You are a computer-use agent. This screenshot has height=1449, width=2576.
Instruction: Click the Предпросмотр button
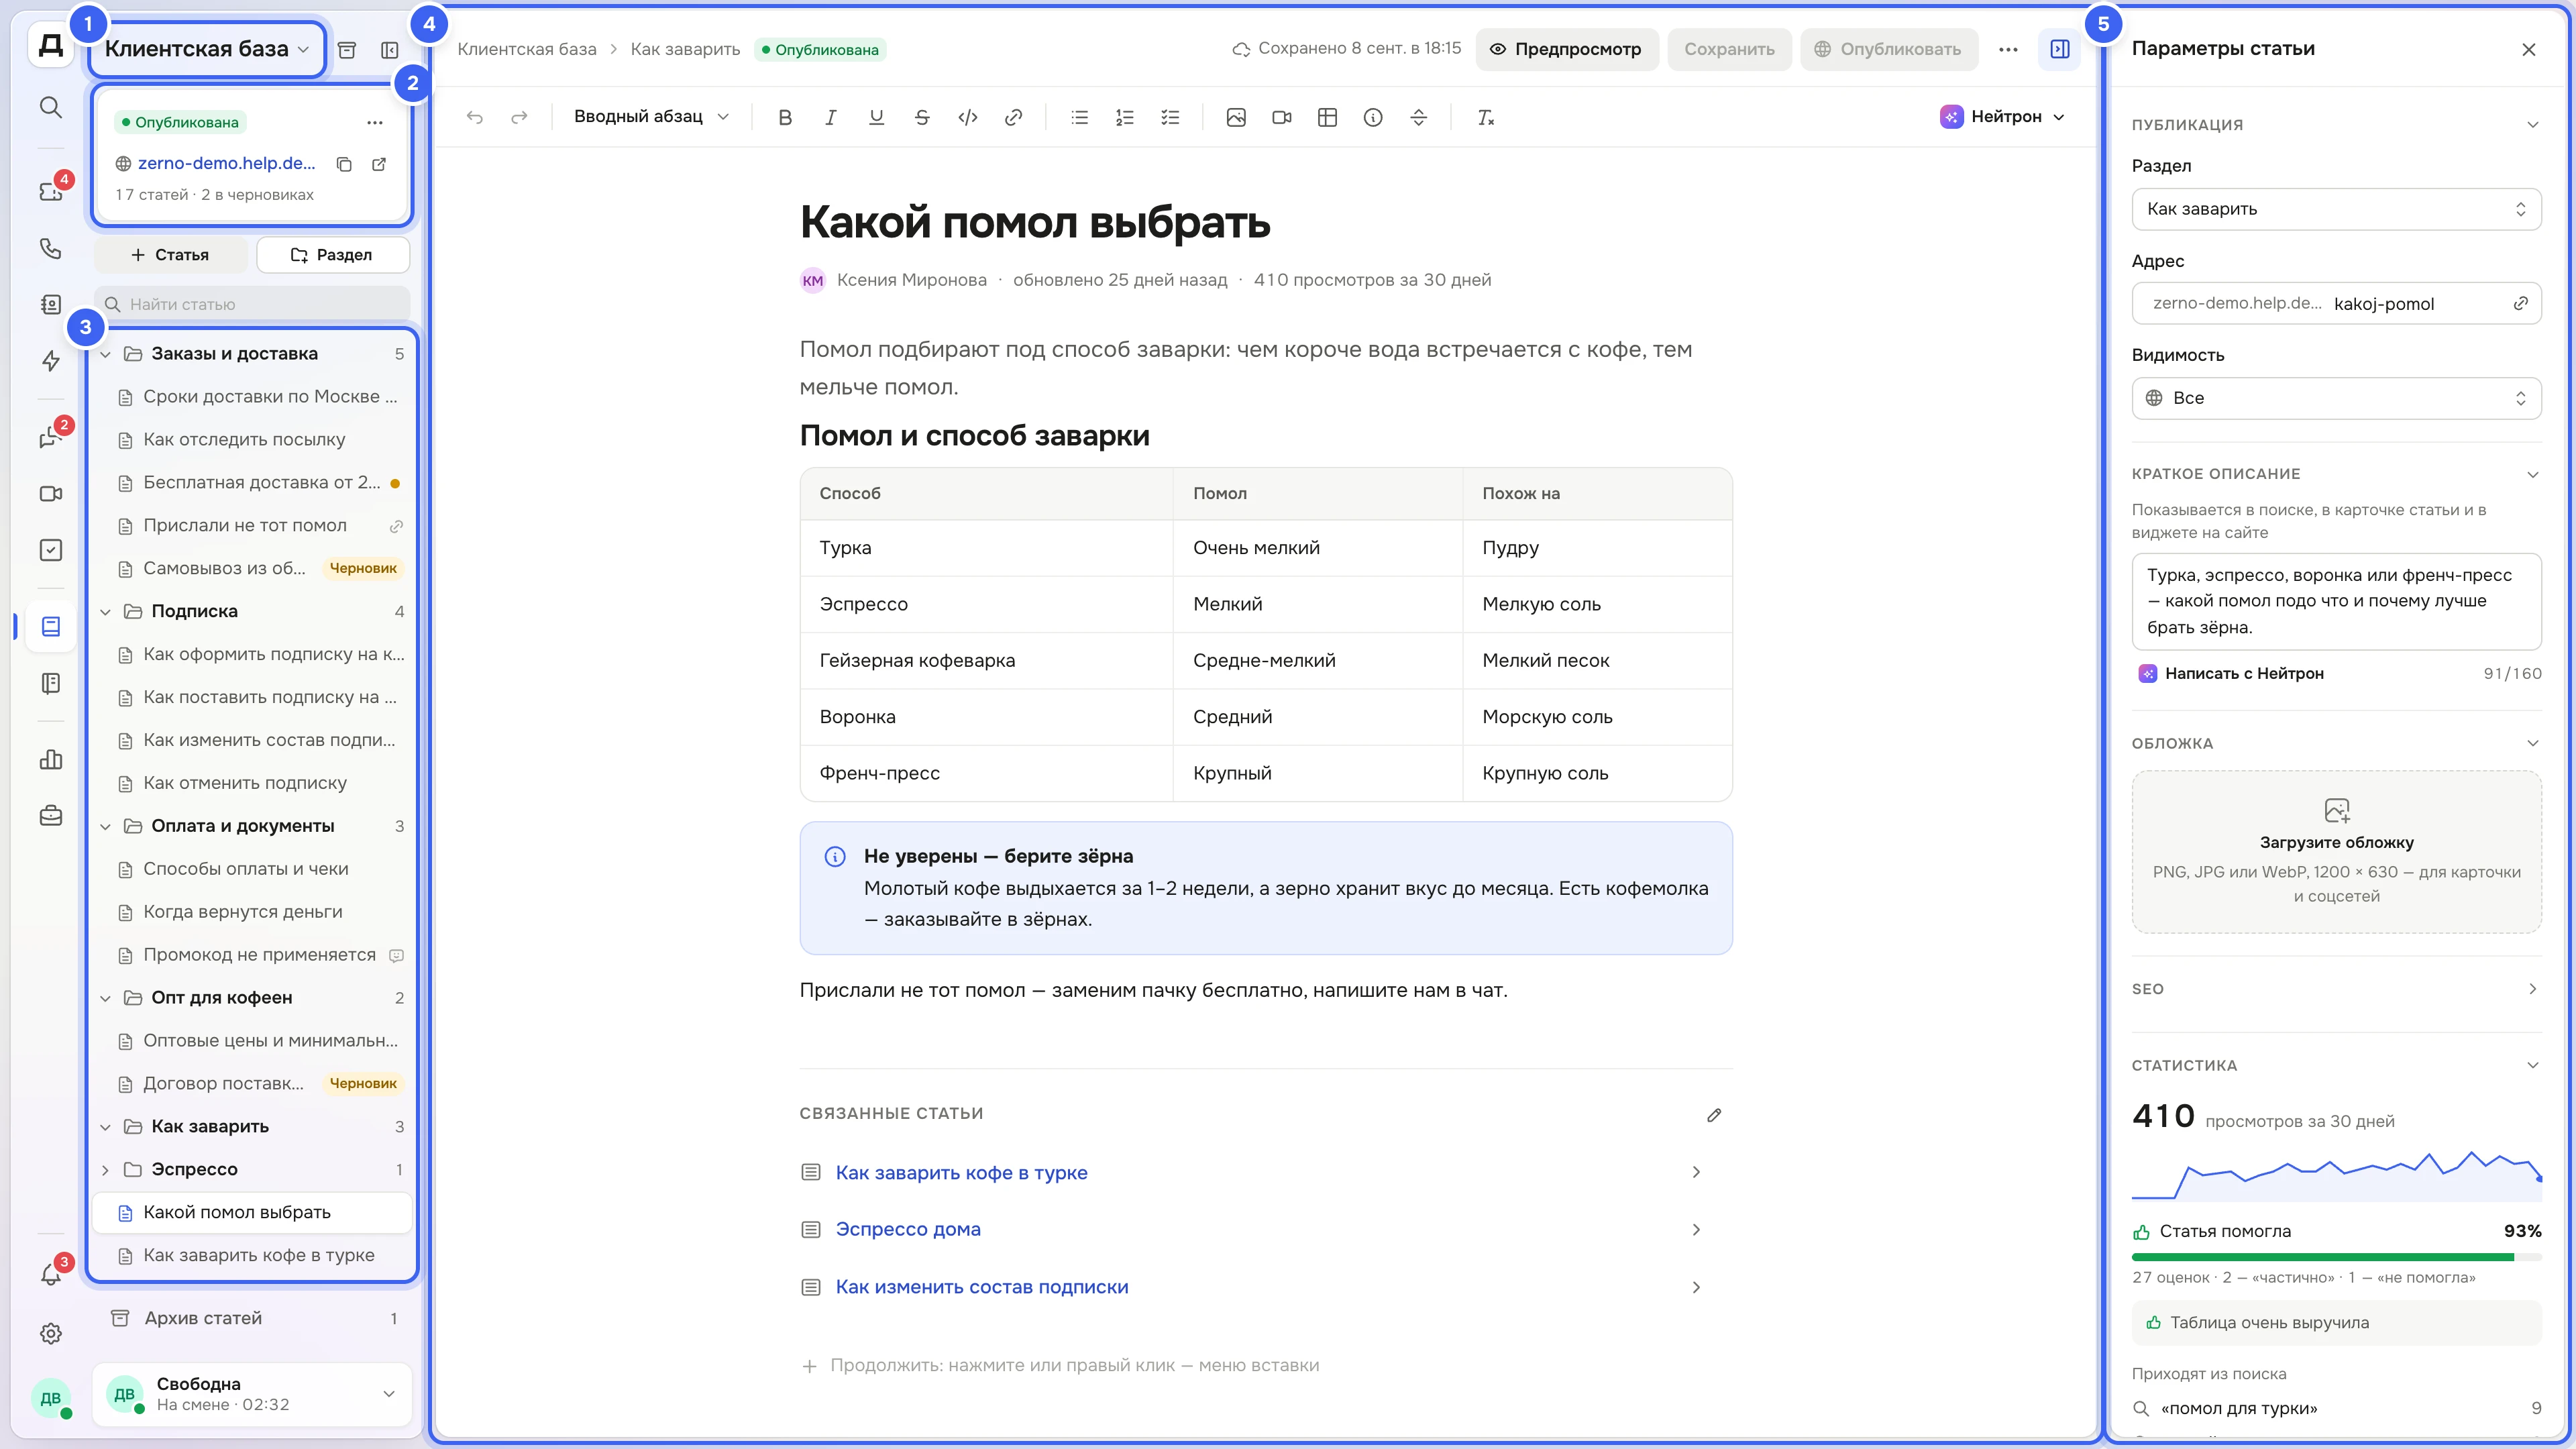[x=1566, y=49]
